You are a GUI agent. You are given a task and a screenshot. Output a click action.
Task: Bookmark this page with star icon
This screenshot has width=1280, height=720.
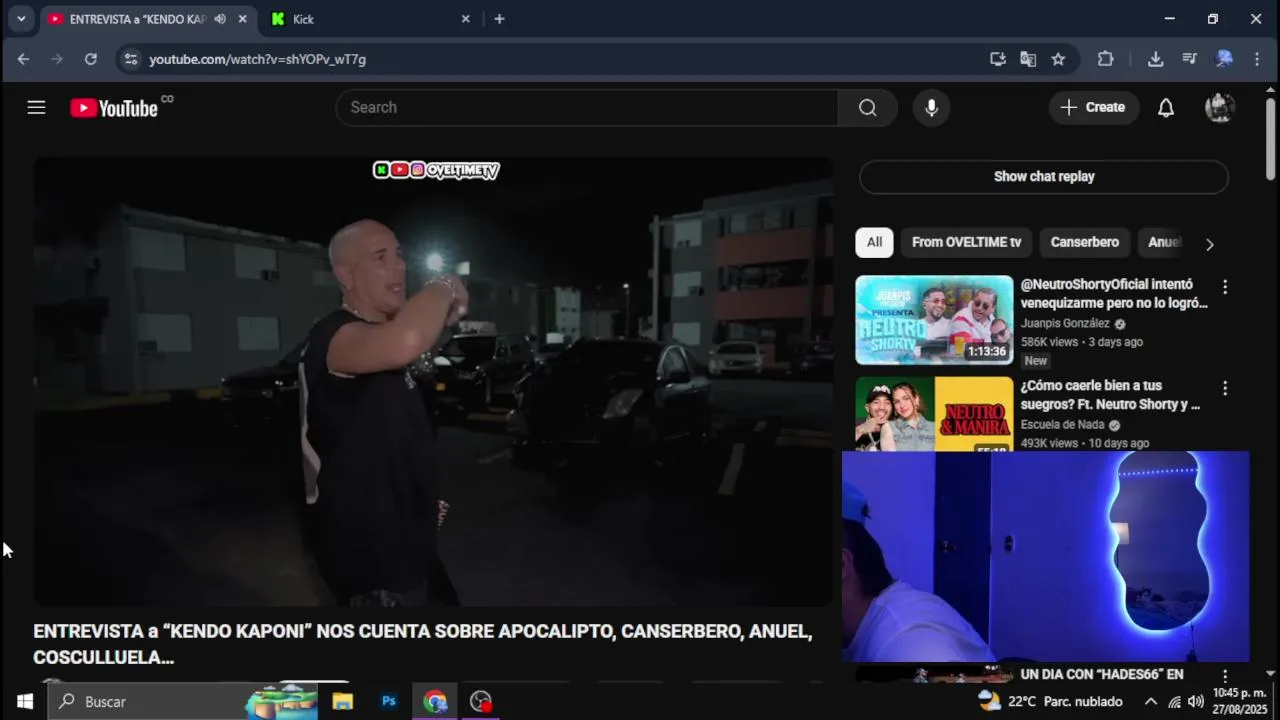(x=1058, y=59)
